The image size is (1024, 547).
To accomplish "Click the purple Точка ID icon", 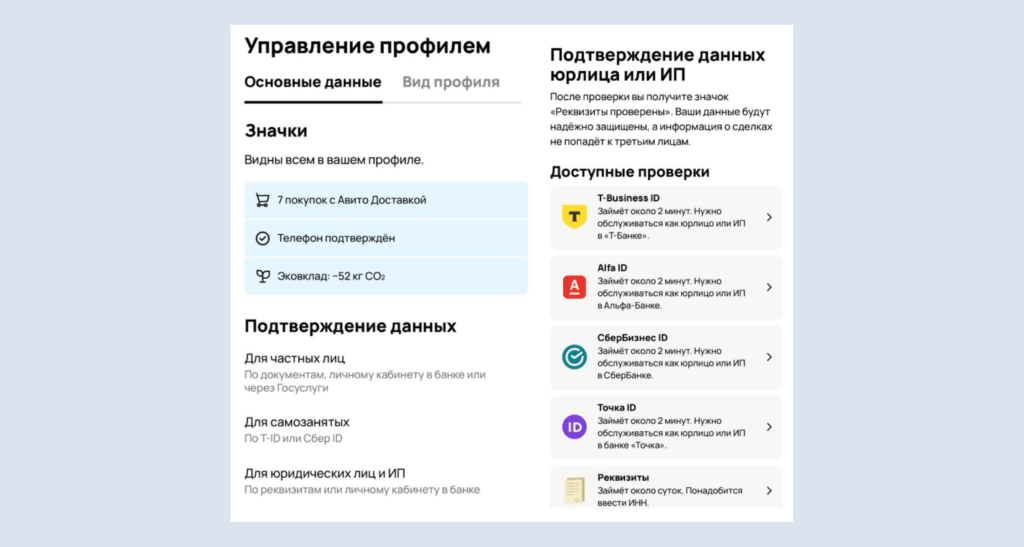I will pos(574,427).
